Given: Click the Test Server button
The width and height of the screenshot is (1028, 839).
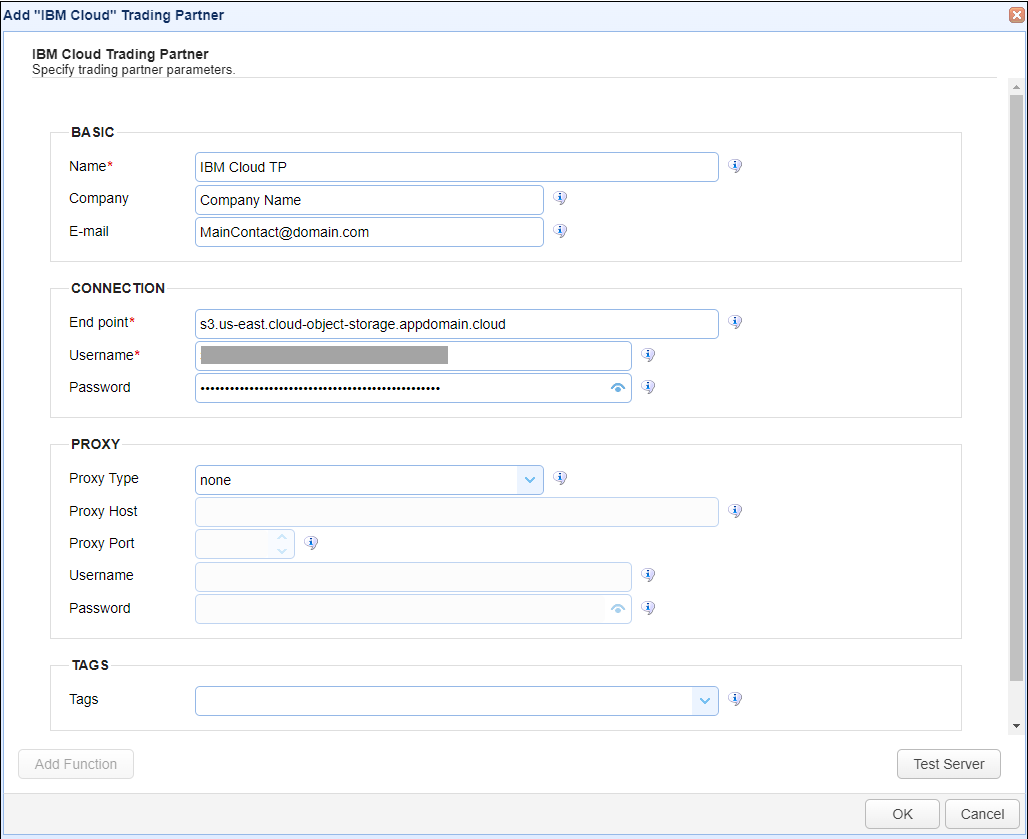Looking at the screenshot, I should coord(949,764).
